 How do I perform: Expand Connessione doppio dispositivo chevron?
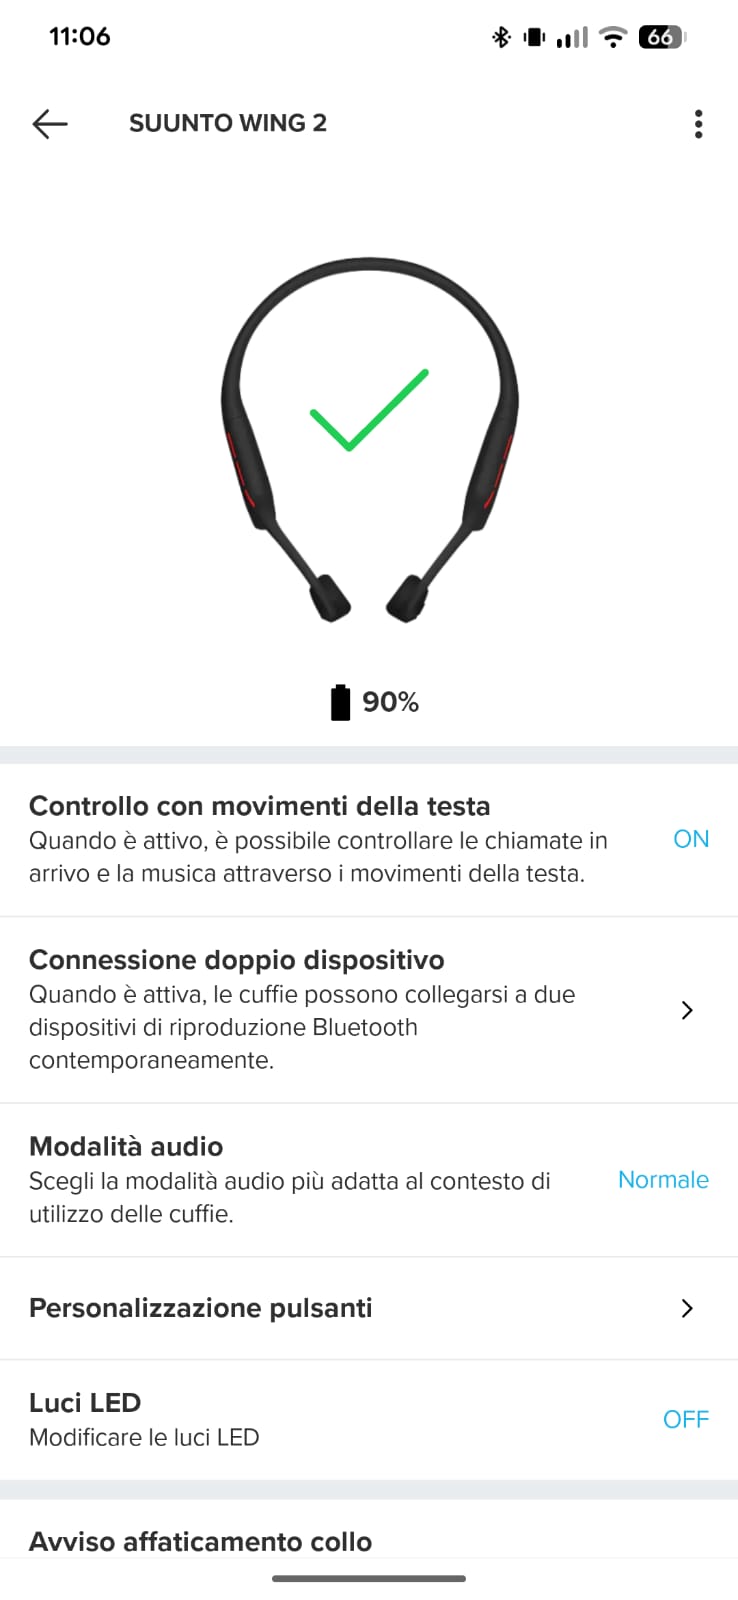tap(687, 1010)
